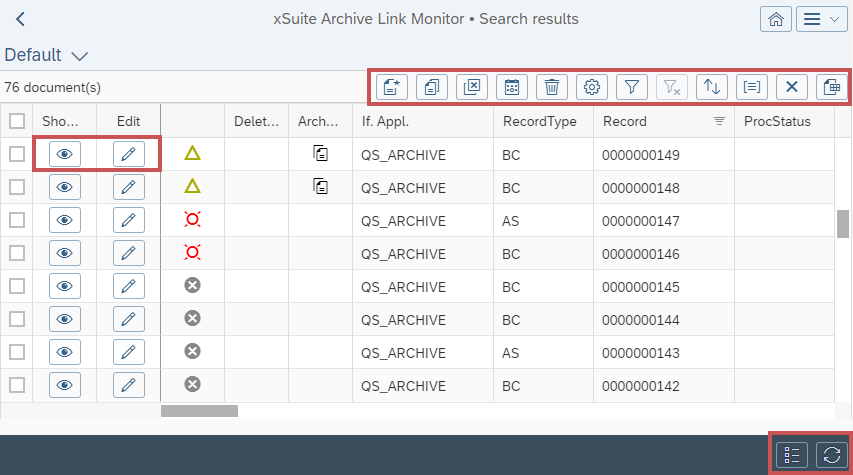Click grey X status of record 0000000145
Screen dimensions: 853x475
tap(193, 285)
